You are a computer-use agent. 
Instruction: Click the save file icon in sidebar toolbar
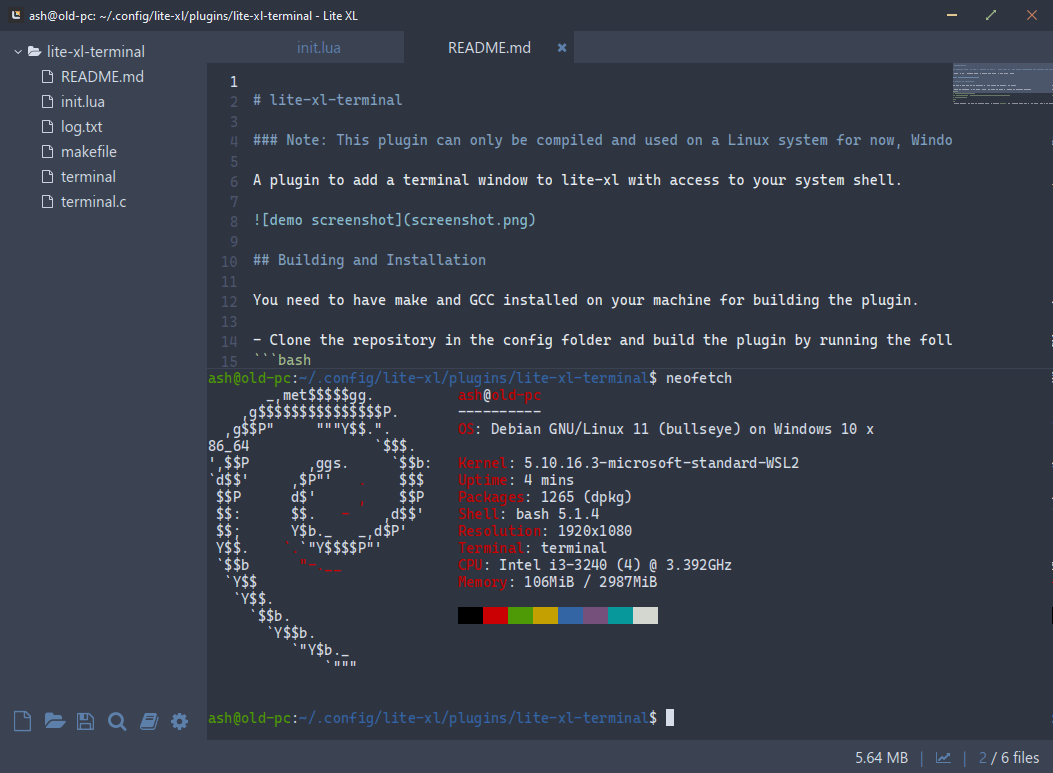click(x=85, y=721)
